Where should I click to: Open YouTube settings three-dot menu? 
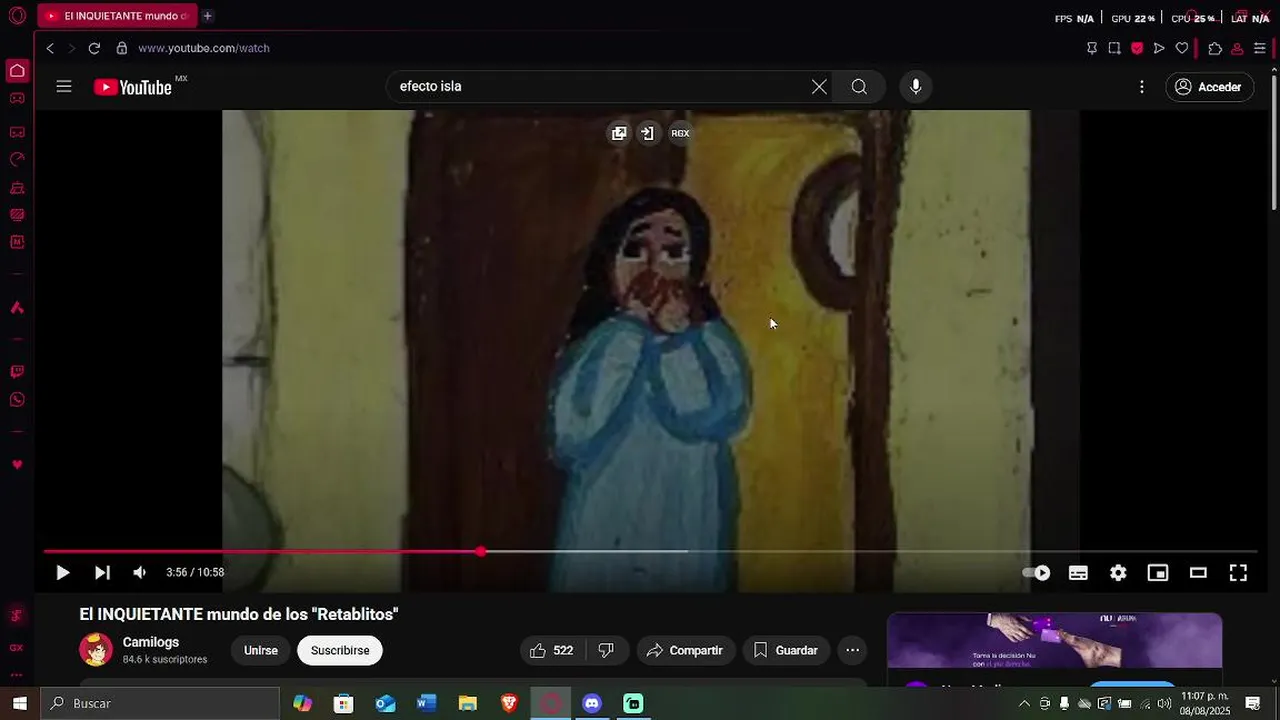[1142, 87]
